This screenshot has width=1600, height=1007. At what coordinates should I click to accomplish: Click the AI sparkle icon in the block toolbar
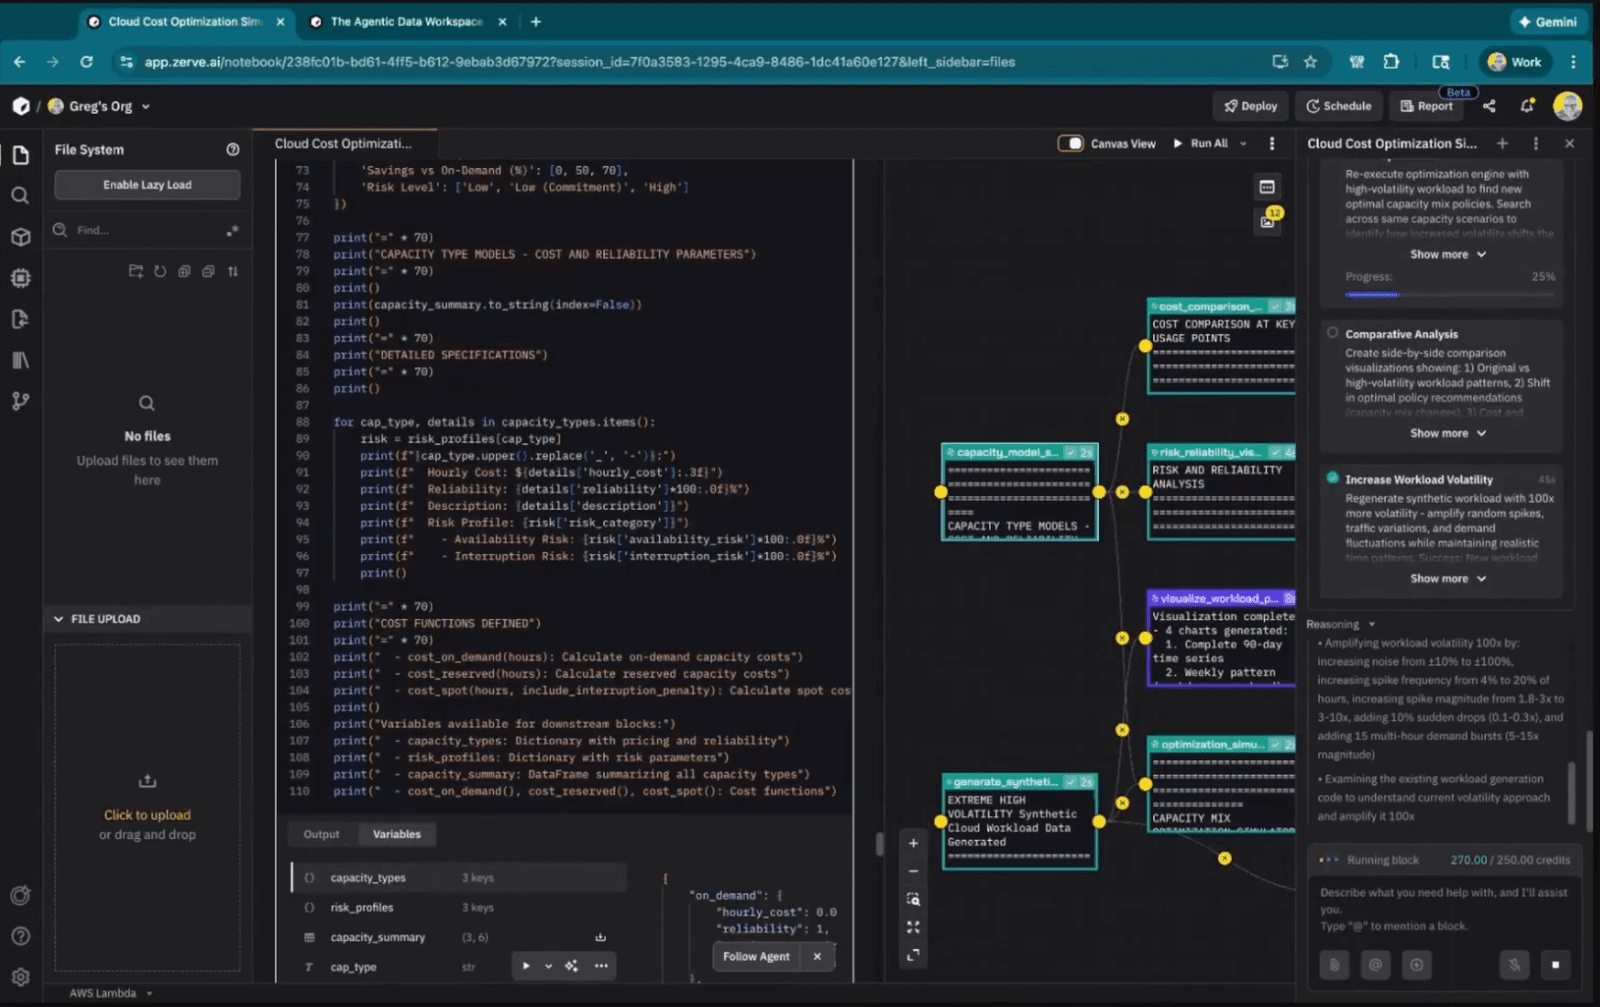[x=571, y=966]
